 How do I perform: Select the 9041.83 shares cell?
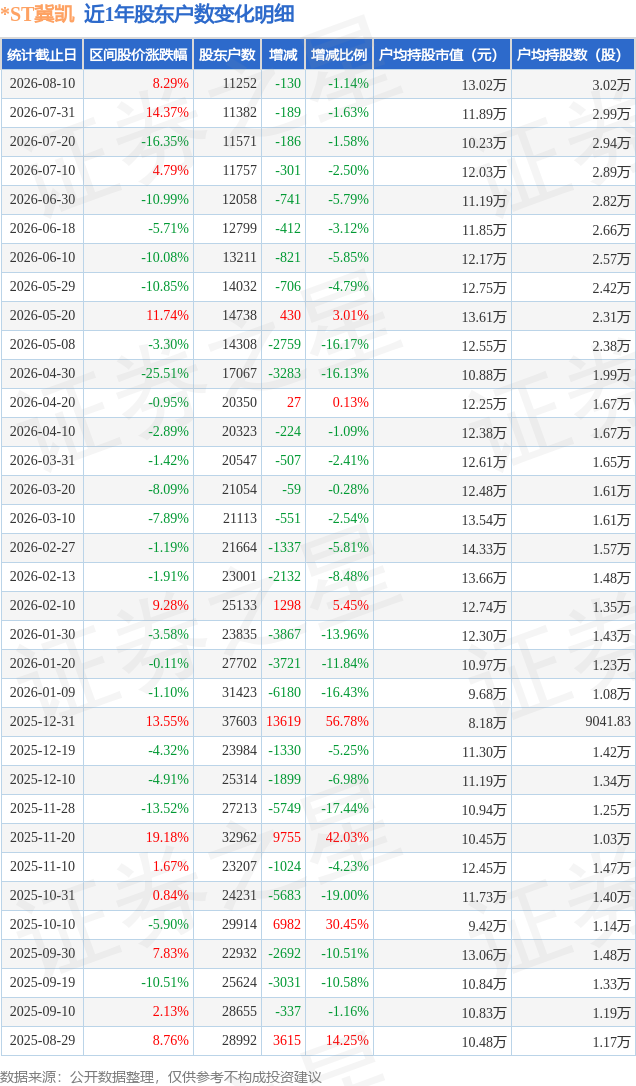(x=608, y=721)
